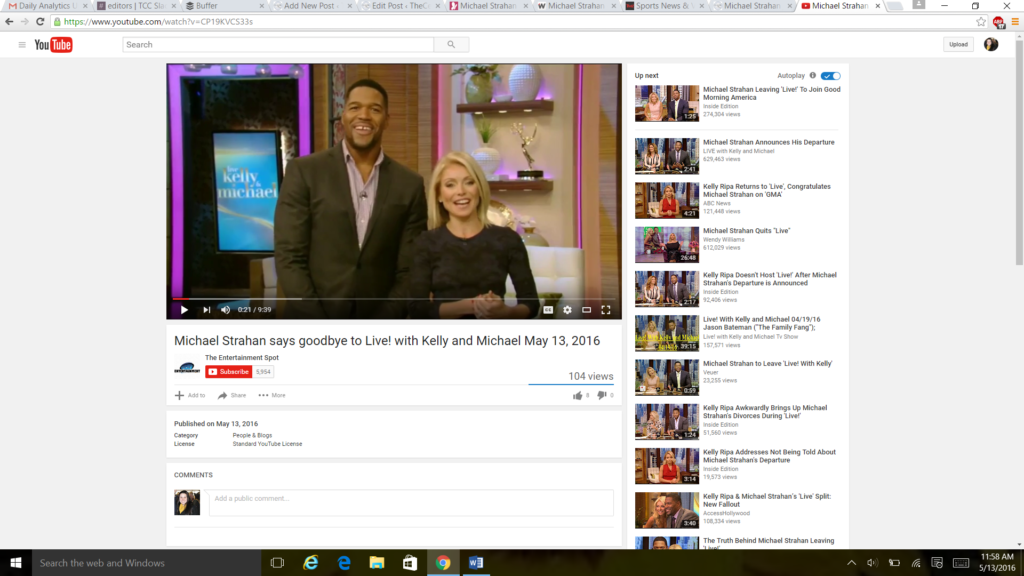Play the video
1024x576 pixels.
184,310
